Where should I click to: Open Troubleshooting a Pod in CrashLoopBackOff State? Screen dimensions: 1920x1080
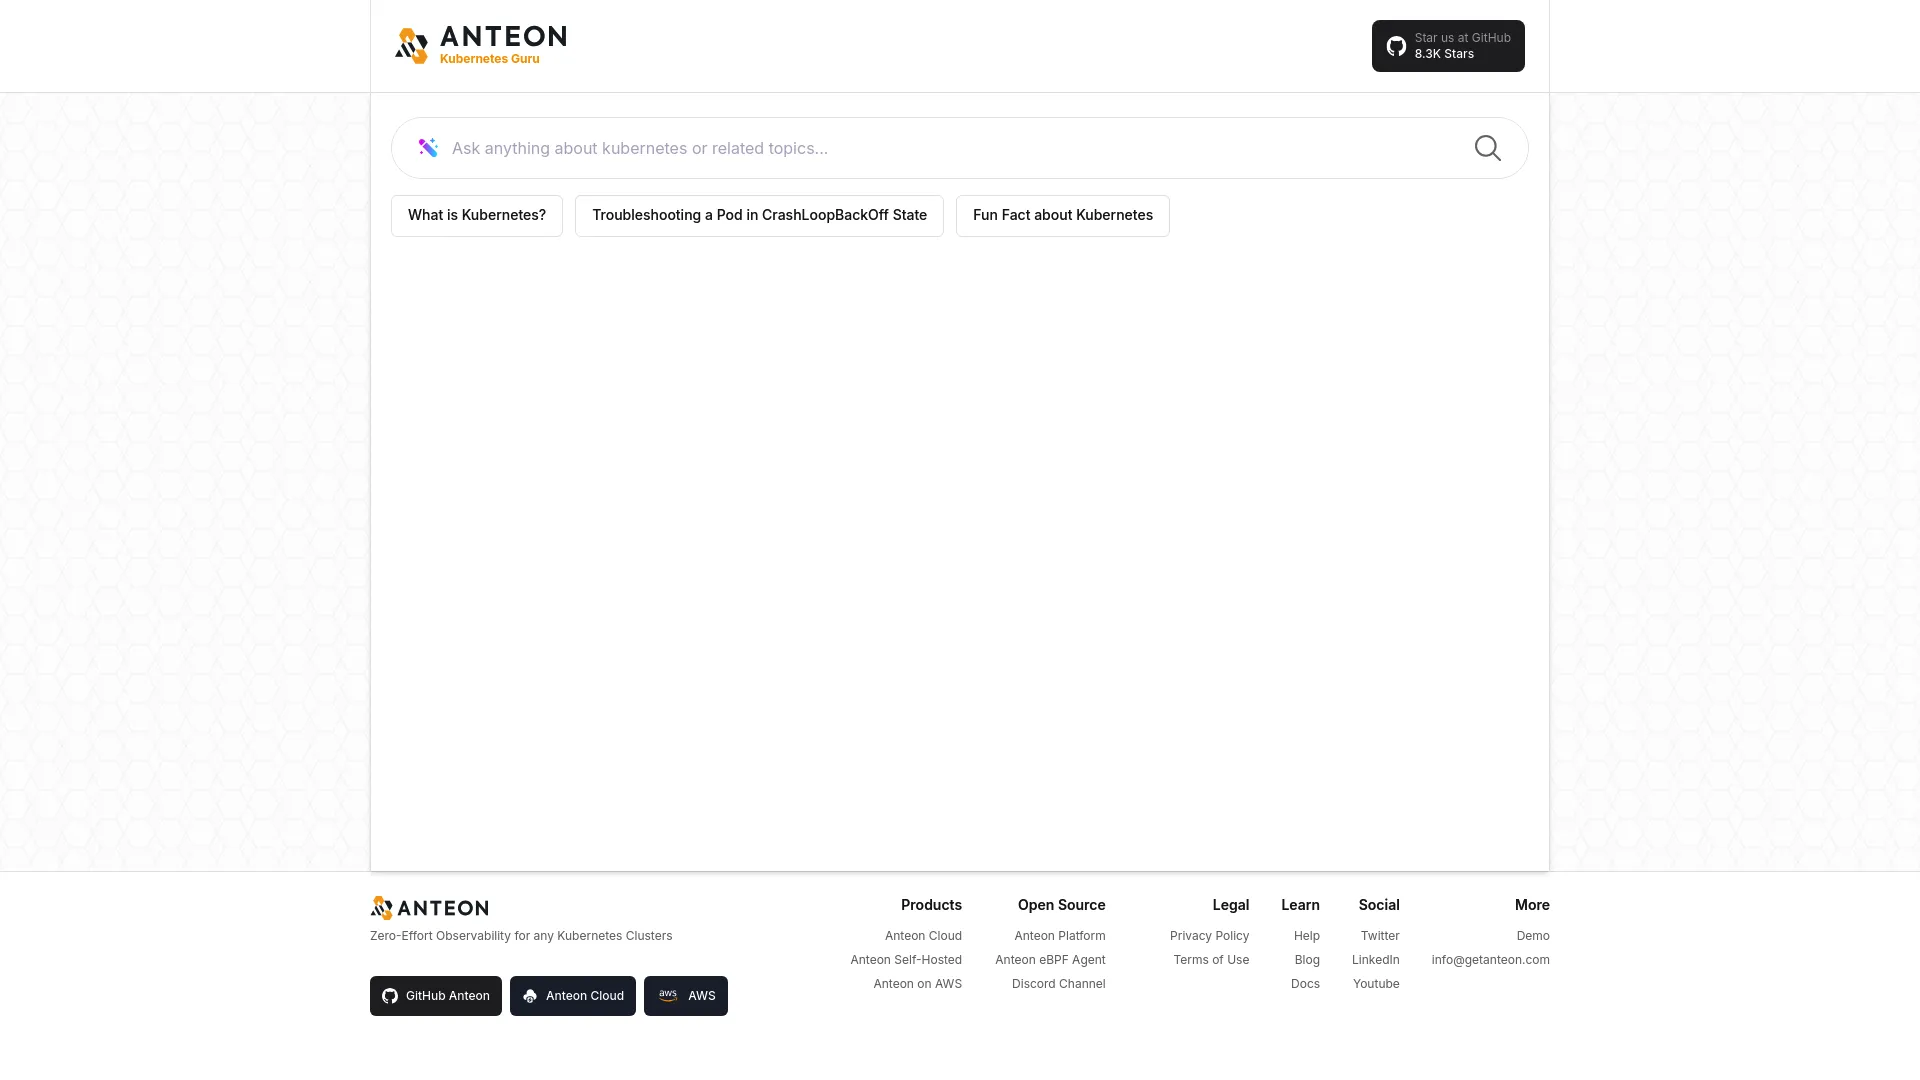pos(760,215)
